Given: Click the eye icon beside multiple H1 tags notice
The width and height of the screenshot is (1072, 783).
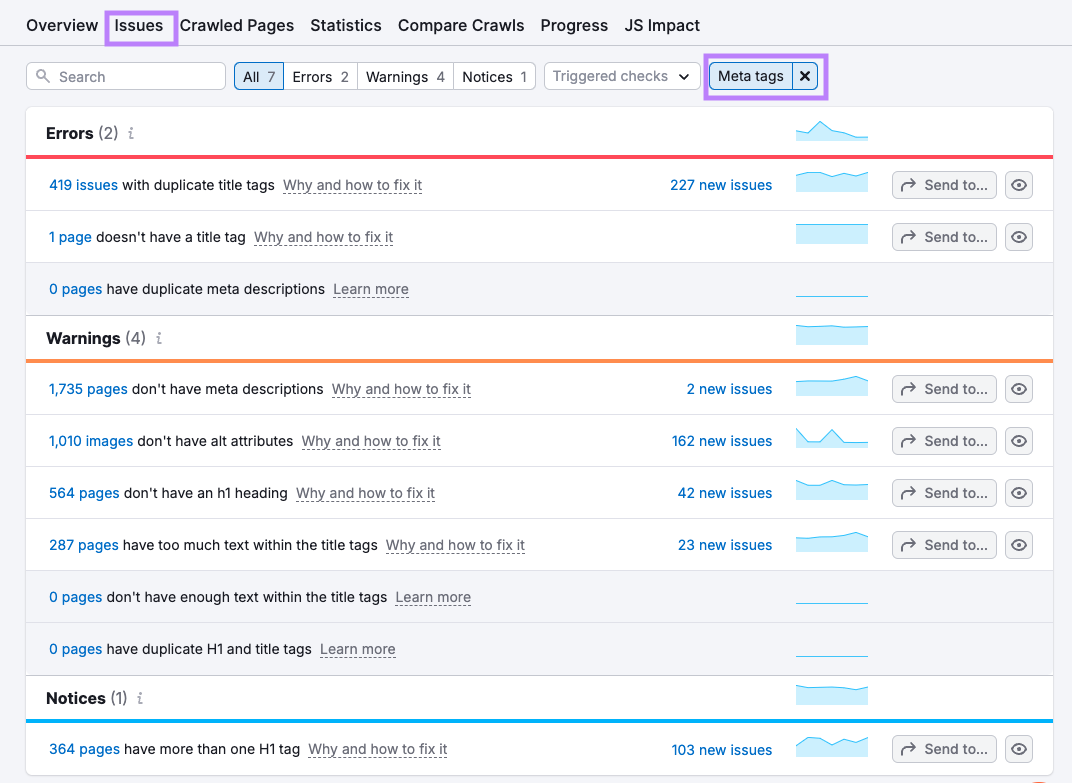Looking at the screenshot, I should point(1018,749).
